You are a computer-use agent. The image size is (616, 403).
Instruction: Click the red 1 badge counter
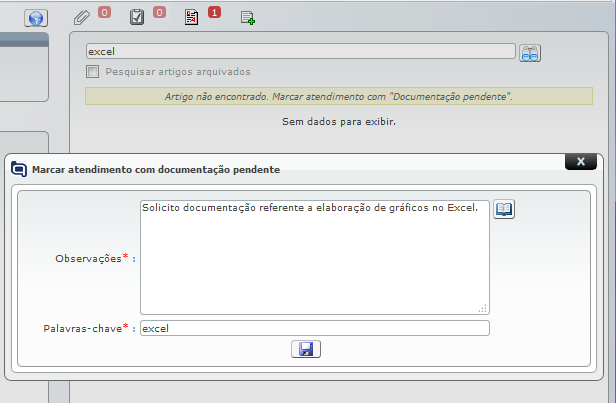pyautogui.click(x=214, y=13)
